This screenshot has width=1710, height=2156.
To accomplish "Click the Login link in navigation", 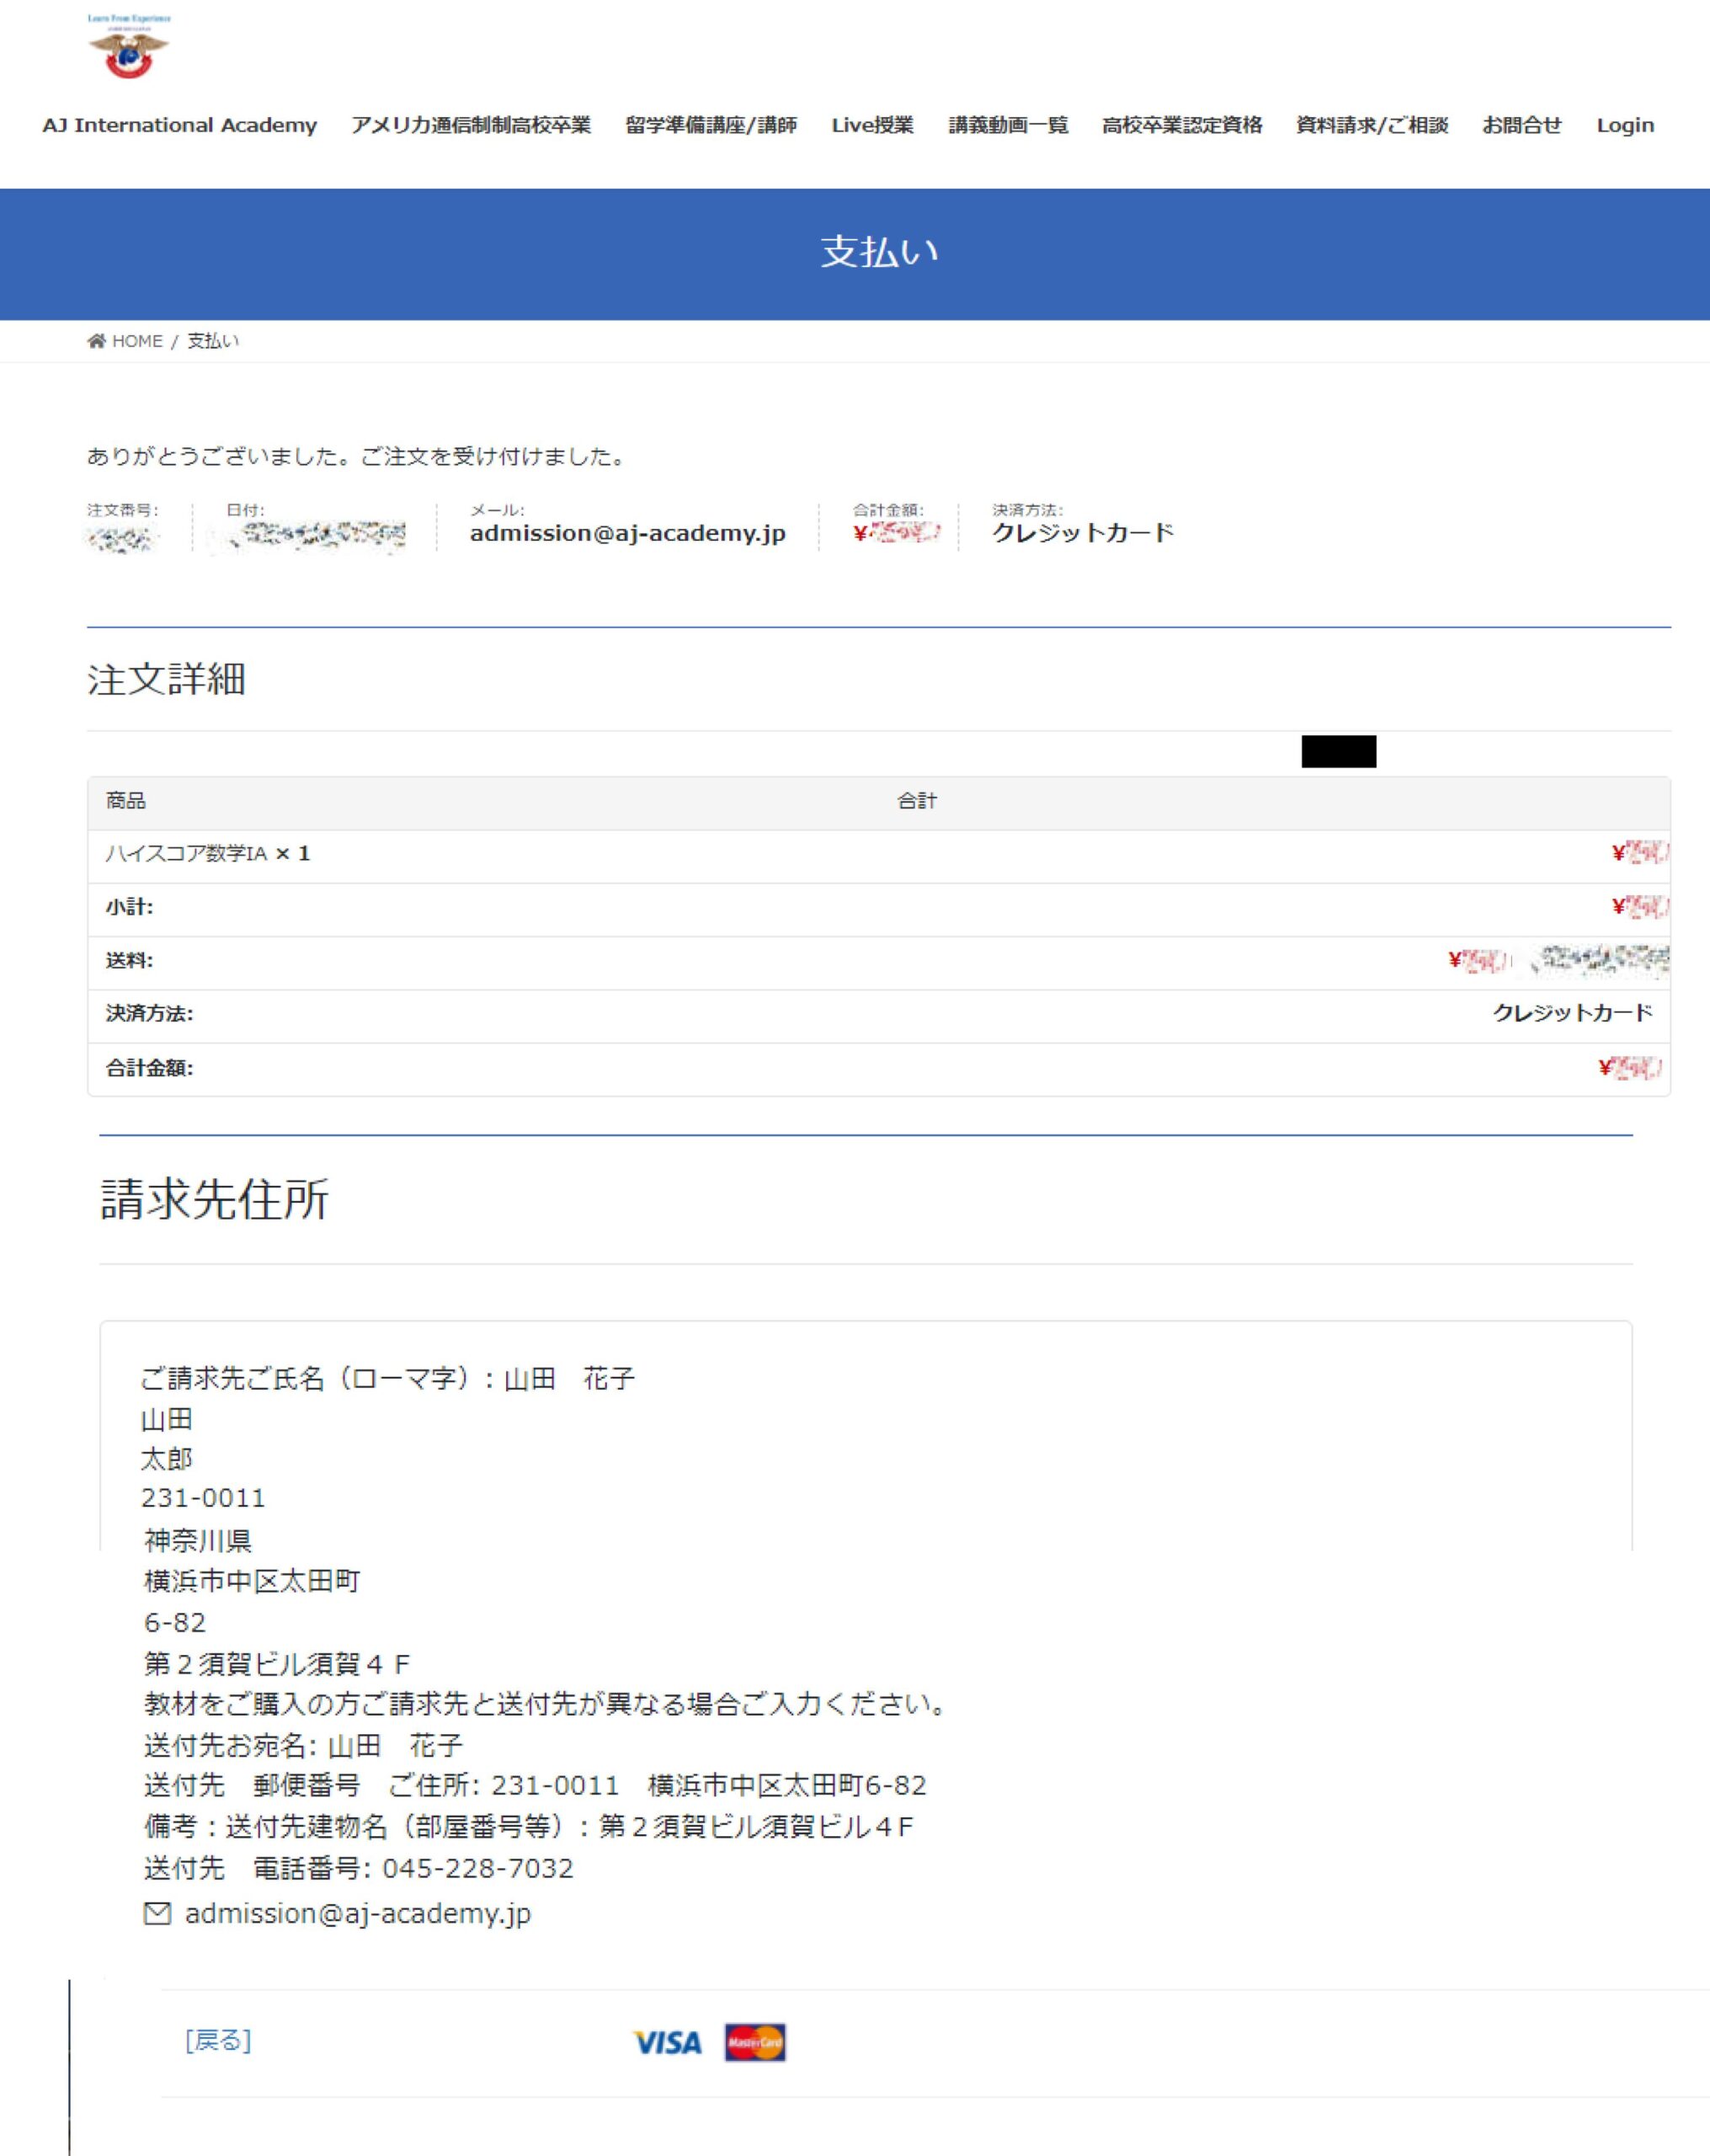I will [x=1624, y=125].
